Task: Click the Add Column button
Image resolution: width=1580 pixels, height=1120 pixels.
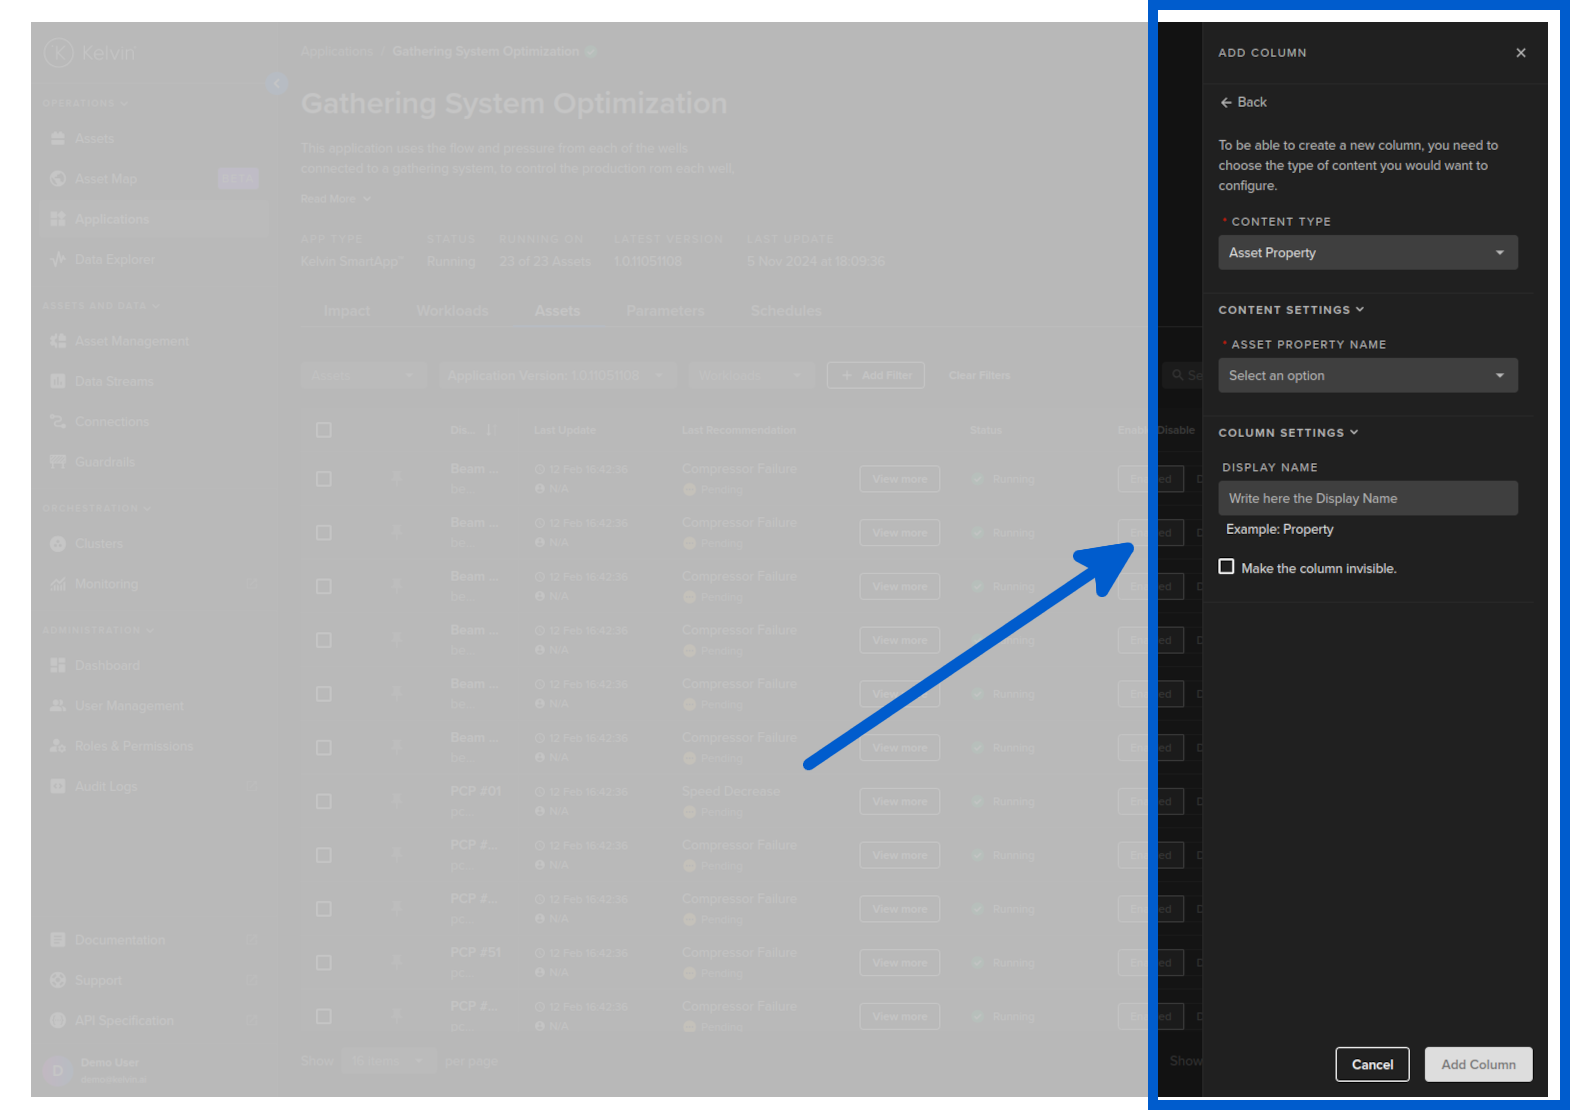Action: 1478,1065
